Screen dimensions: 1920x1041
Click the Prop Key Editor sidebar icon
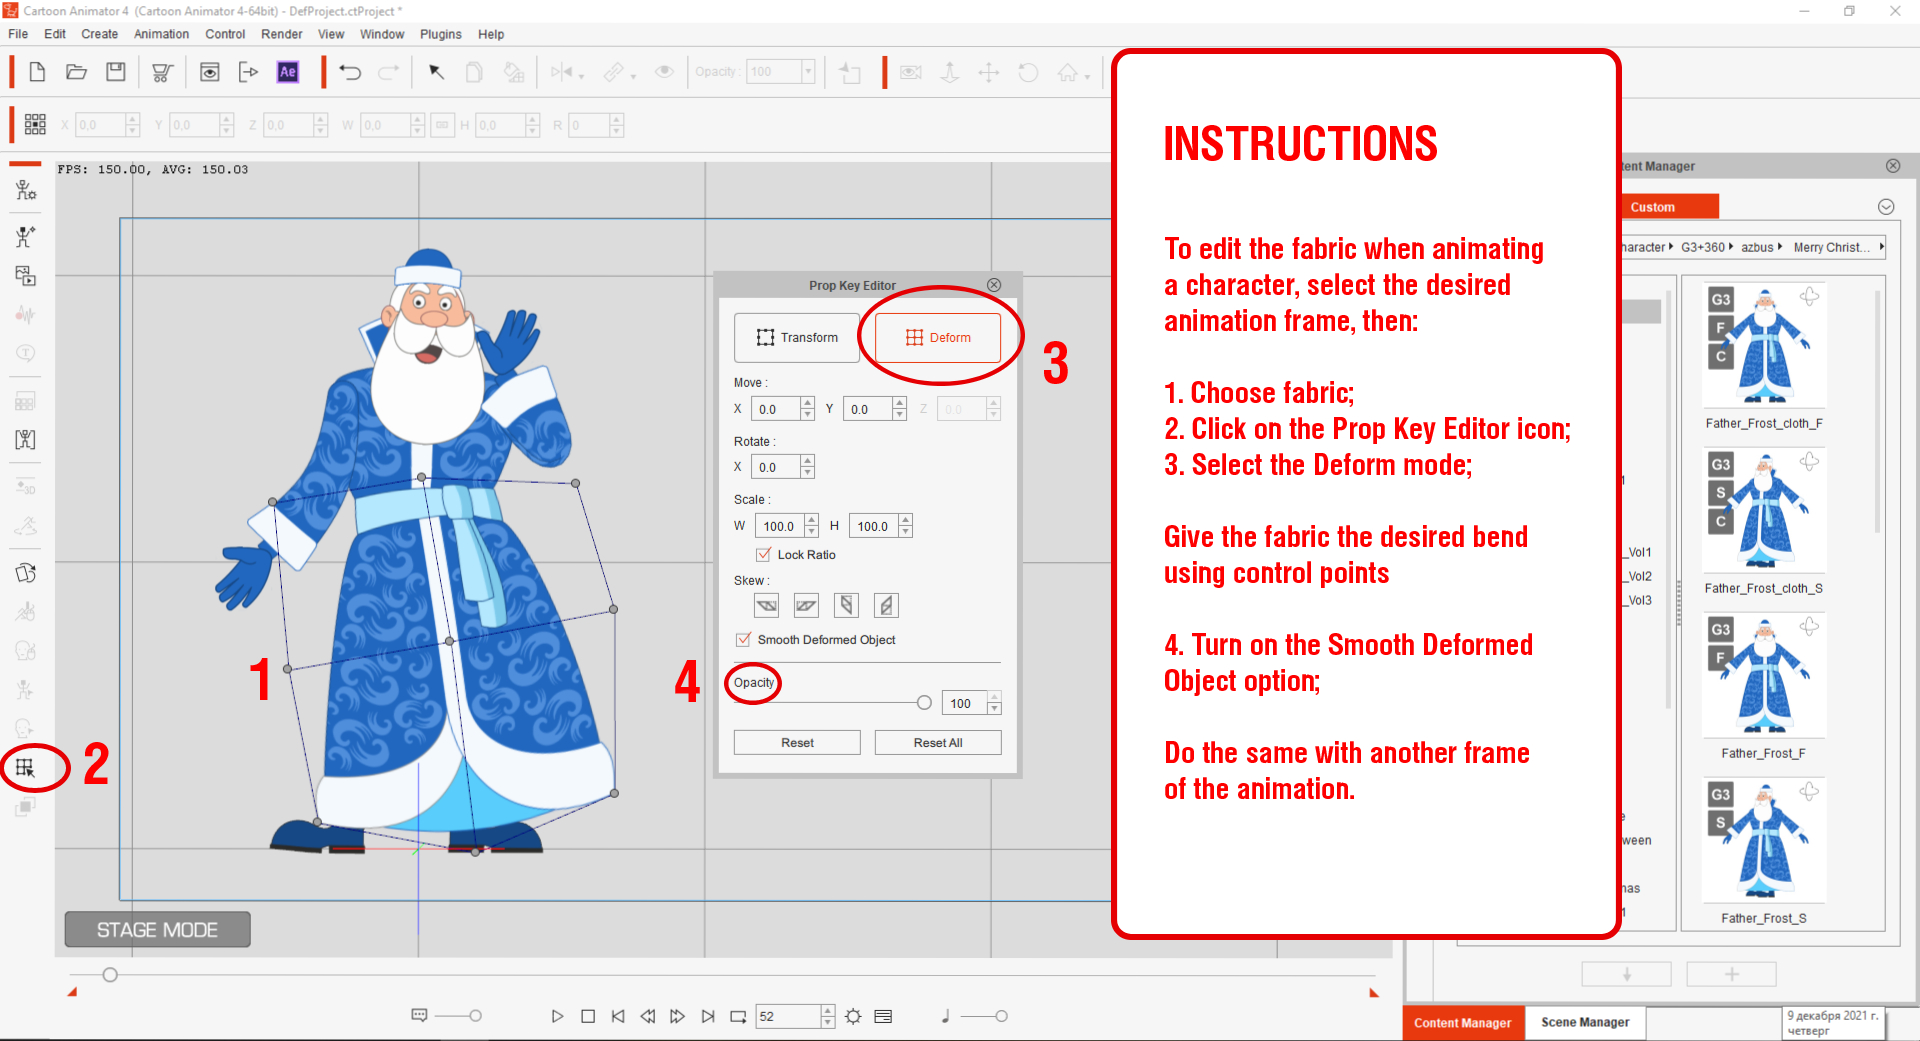[x=26, y=768]
